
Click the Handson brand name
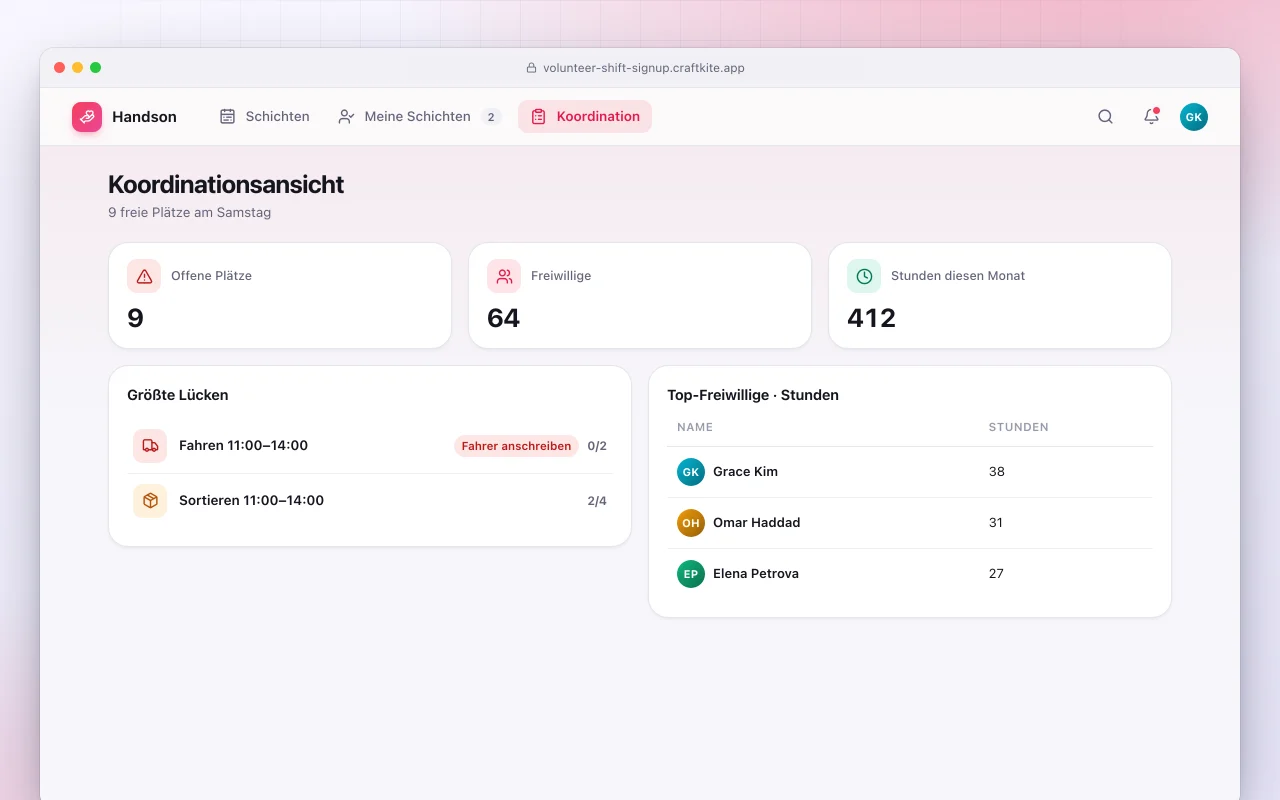(x=144, y=117)
